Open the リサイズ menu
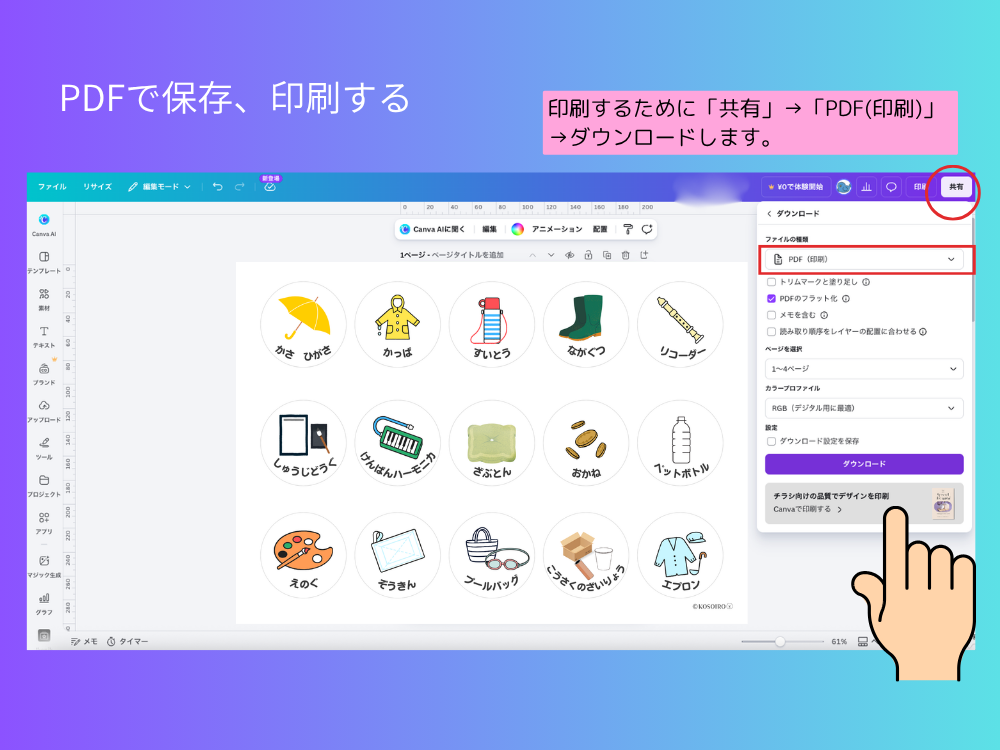 pos(97,187)
